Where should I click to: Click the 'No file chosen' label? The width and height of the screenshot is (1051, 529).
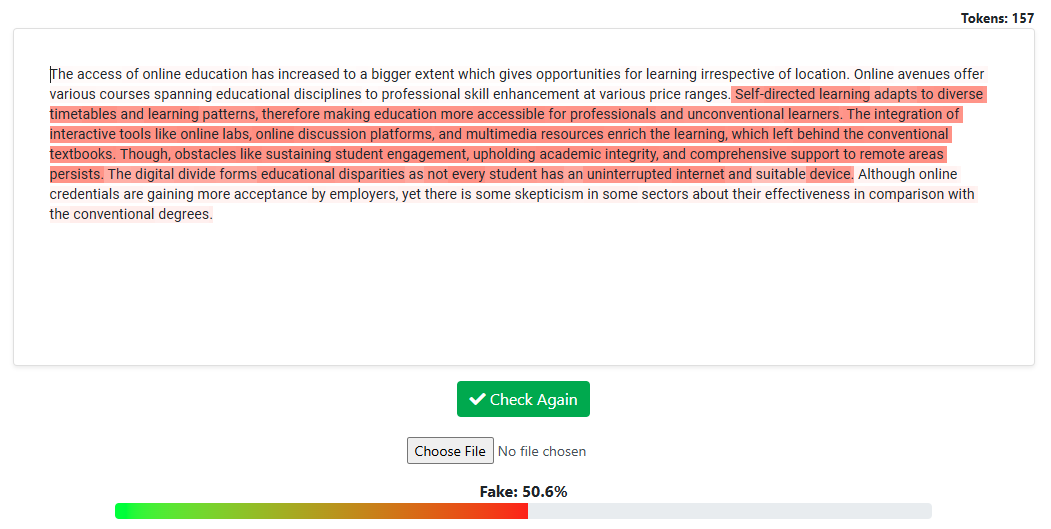(x=542, y=451)
